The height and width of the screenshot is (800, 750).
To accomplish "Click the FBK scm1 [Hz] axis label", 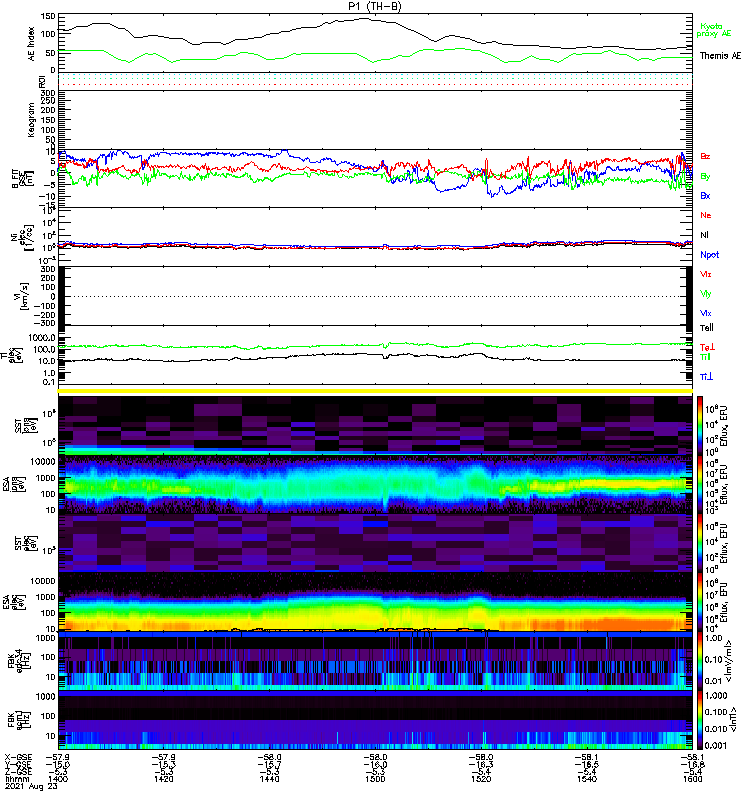I will tap(19, 720).
